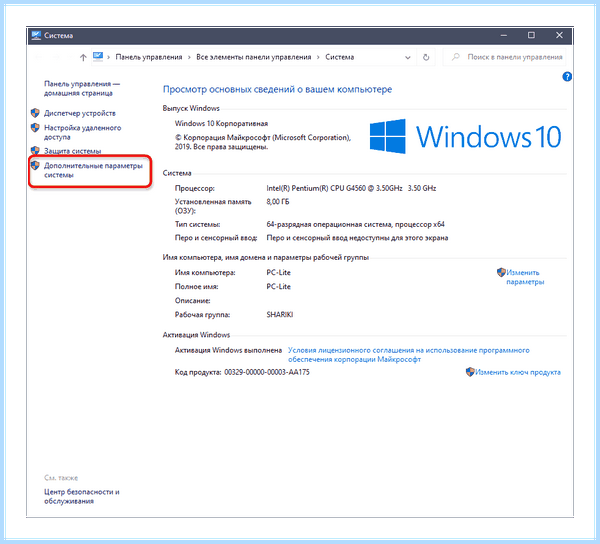Viewport: 600px width, 544px height.
Task: Select Система breadcrumb in address bar
Action: (x=340, y=57)
